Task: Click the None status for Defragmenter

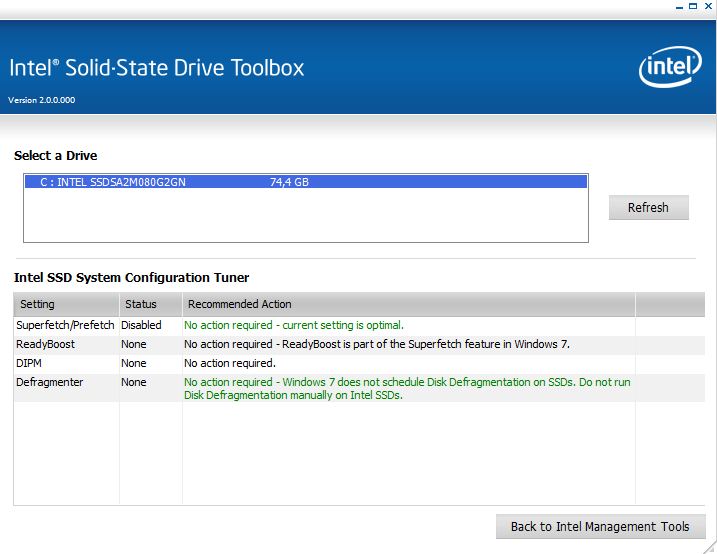Action: click(x=134, y=382)
